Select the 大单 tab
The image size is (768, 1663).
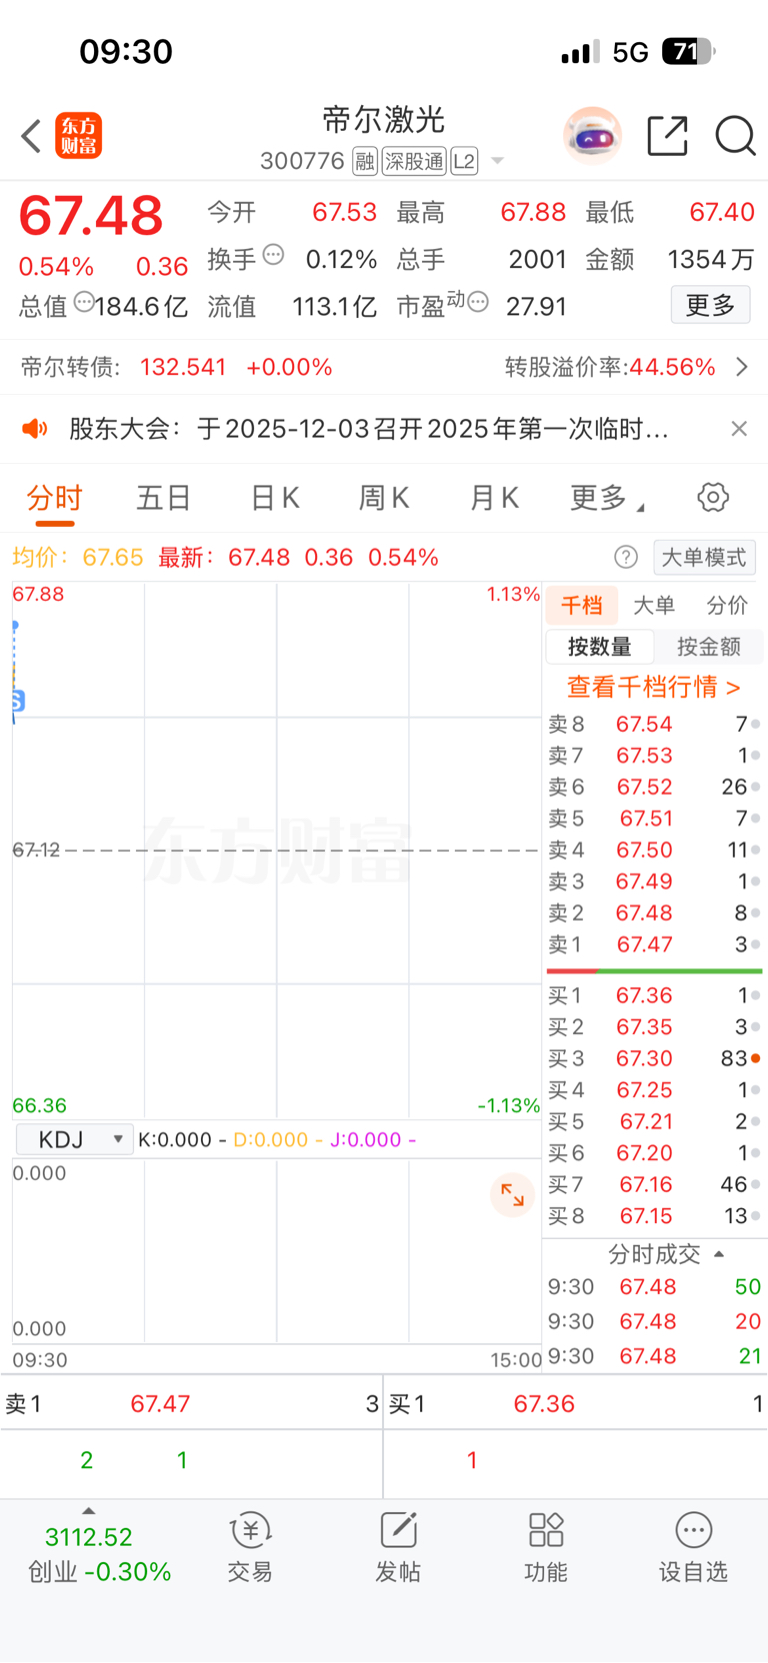coord(654,605)
